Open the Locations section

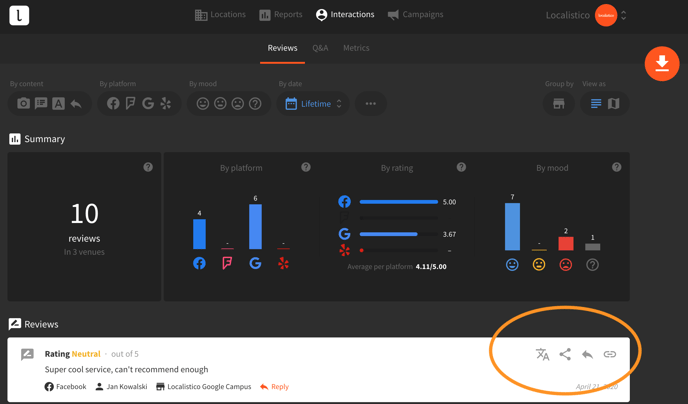(220, 15)
